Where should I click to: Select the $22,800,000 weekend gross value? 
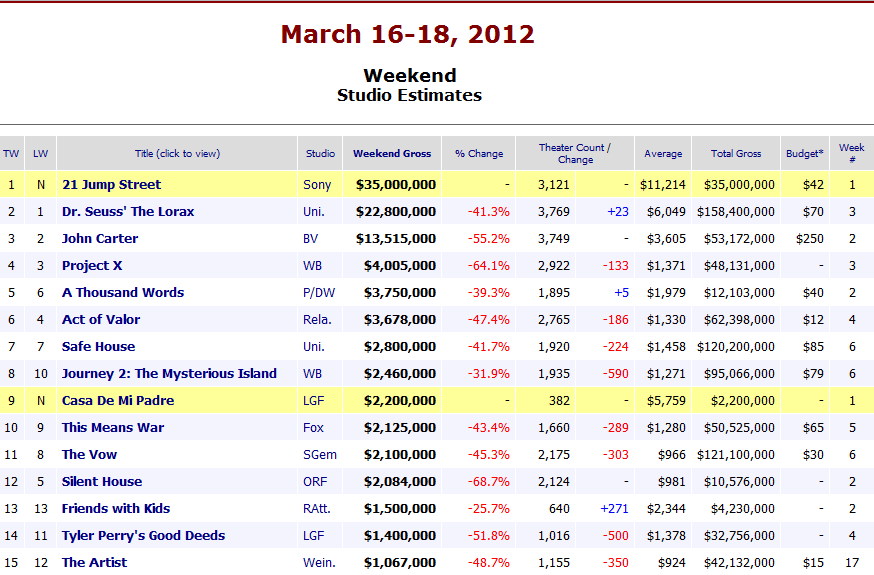coord(396,212)
